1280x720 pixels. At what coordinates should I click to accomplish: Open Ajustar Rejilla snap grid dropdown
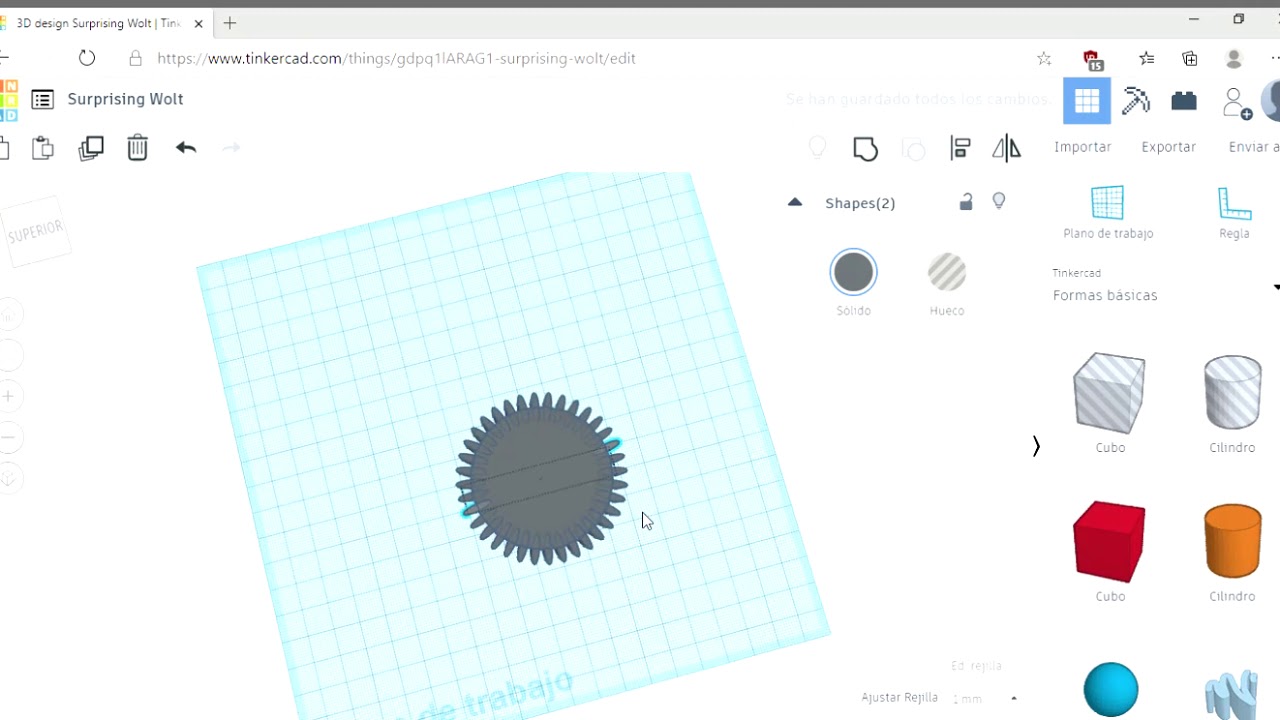pos(984,698)
